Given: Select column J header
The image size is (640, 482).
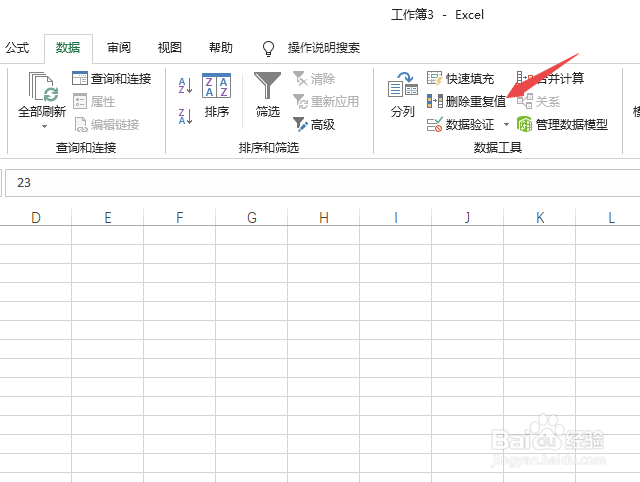Looking at the screenshot, I should [x=468, y=217].
